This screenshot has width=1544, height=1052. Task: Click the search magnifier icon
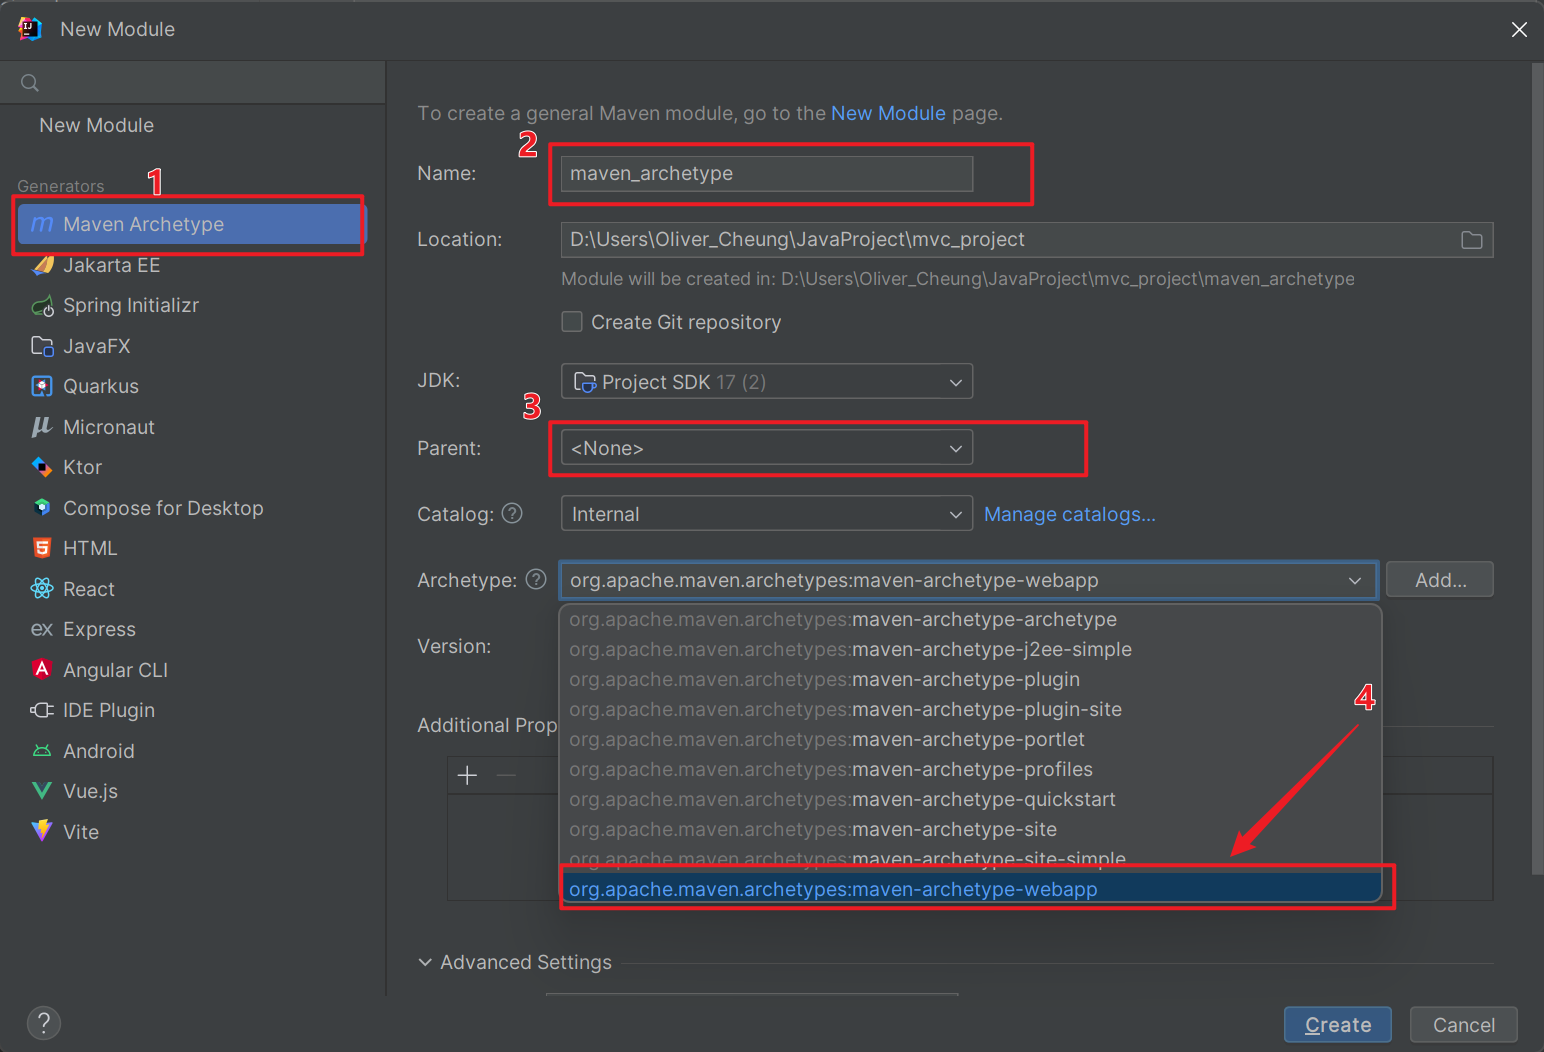pyautogui.click(x=30, y=83)
